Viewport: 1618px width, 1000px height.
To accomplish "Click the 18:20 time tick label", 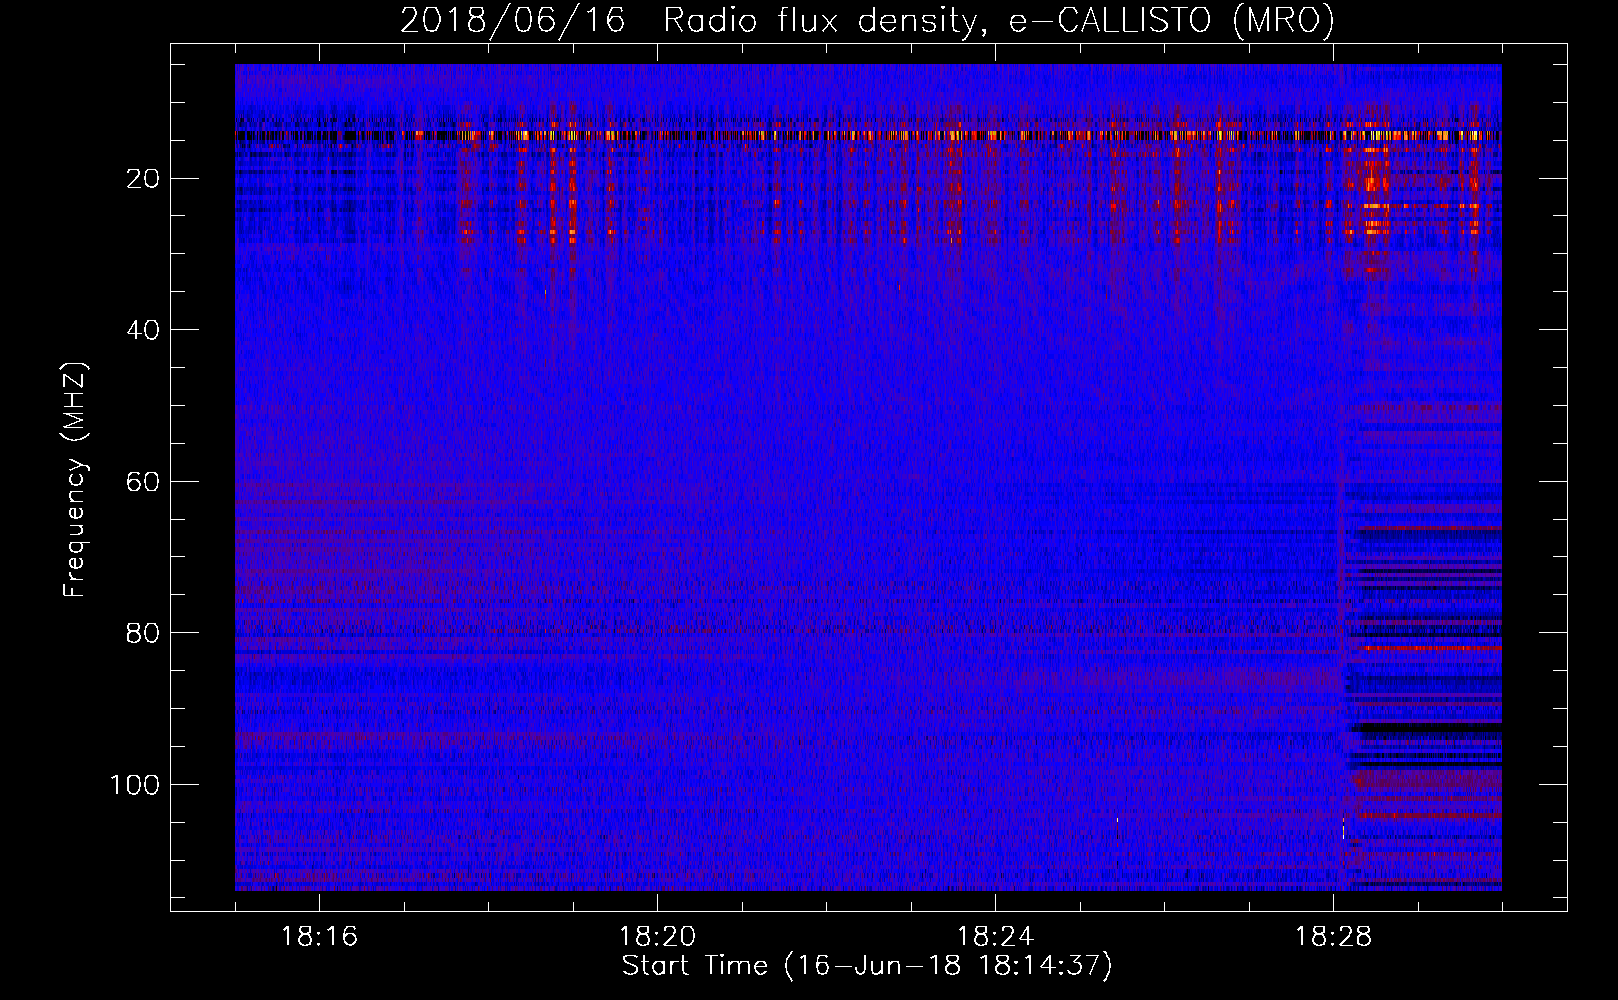I will point(657,937).
